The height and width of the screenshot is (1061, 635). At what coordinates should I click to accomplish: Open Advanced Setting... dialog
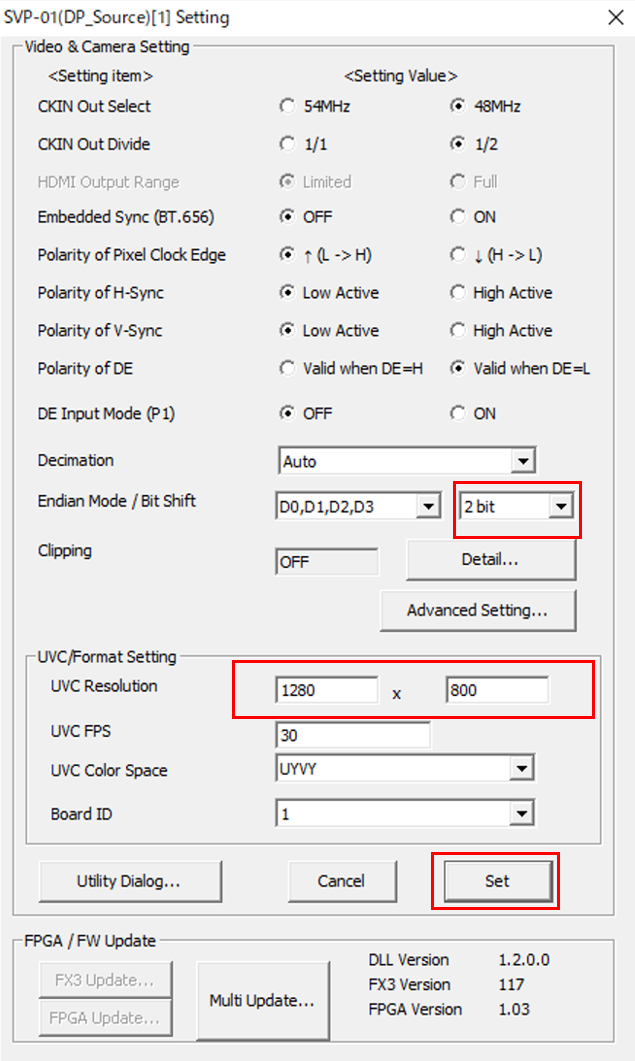coord(477,610)
